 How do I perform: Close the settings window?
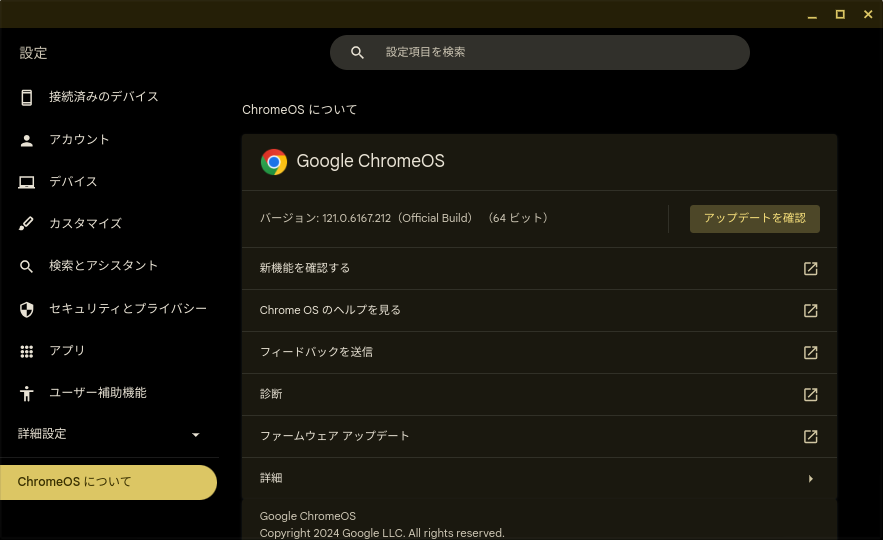click(x=868, y=15)
